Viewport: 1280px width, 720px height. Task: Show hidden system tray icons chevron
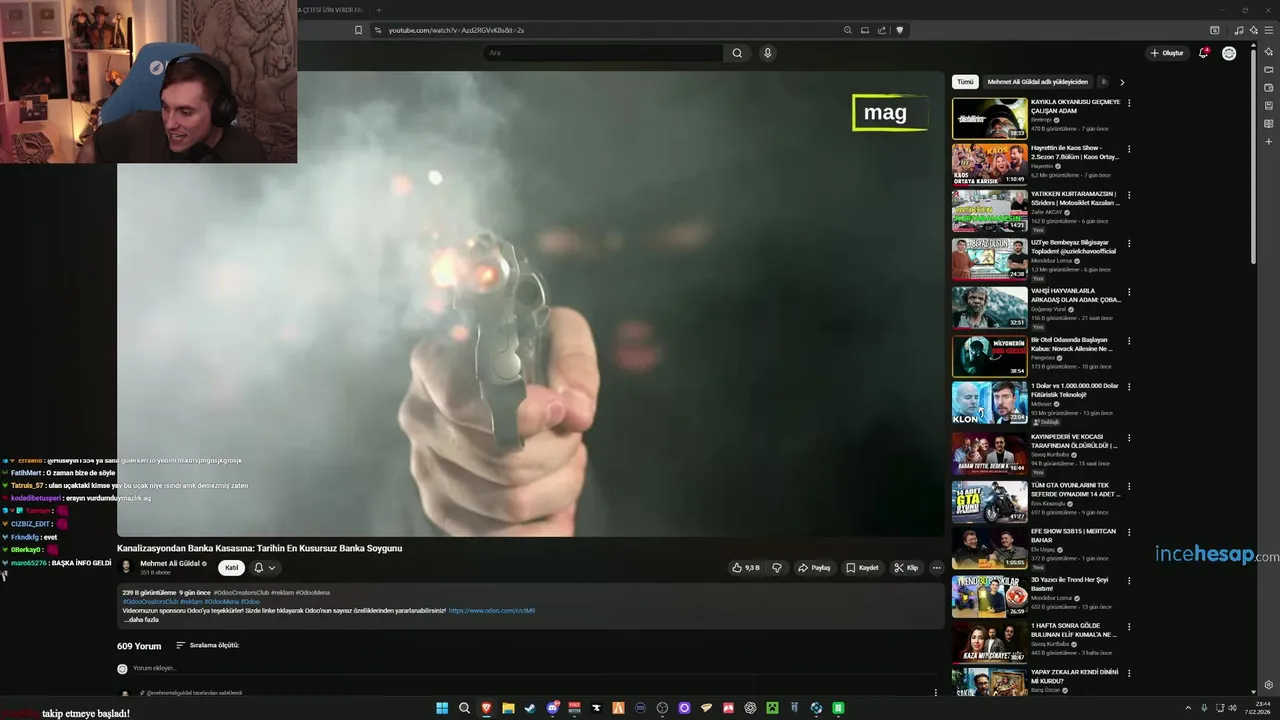pos(1188,708)
